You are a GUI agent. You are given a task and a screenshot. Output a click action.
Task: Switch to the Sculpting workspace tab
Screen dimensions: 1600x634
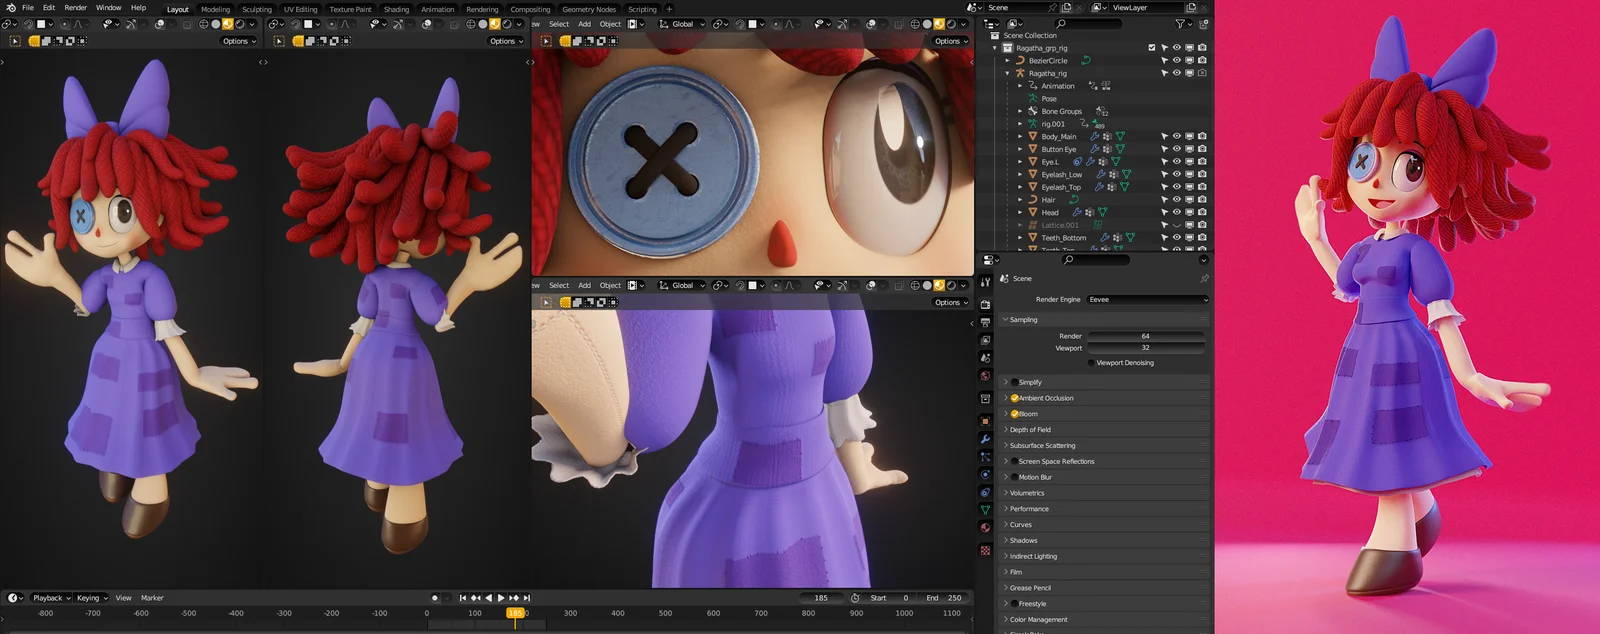(x=256, y=9)
